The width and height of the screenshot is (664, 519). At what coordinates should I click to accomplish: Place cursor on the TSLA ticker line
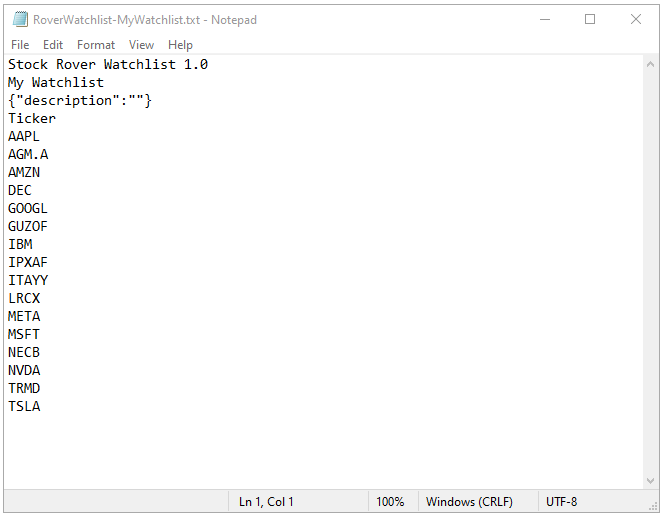coord(24,406)
